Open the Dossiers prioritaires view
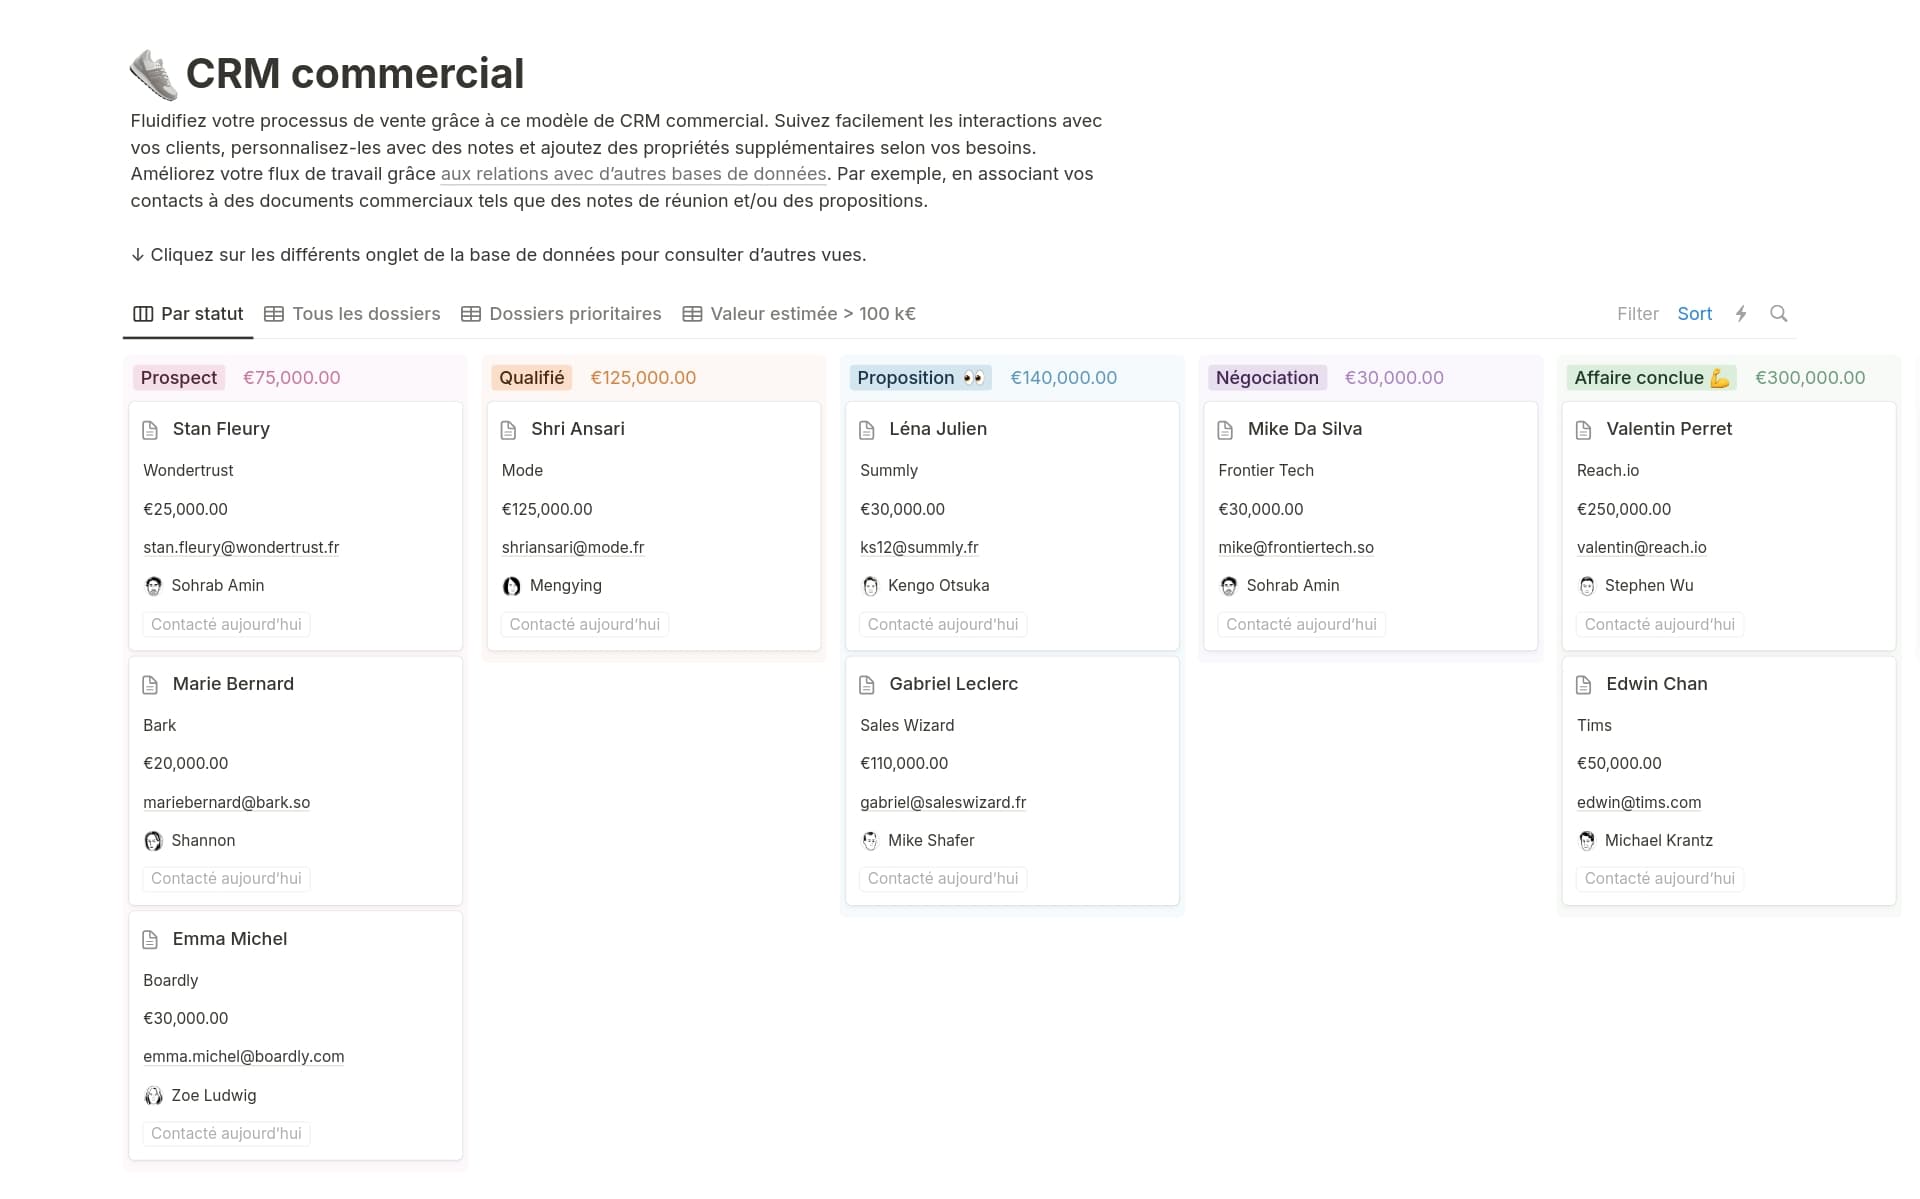The image size is (1920, 1199). point(561,314)
